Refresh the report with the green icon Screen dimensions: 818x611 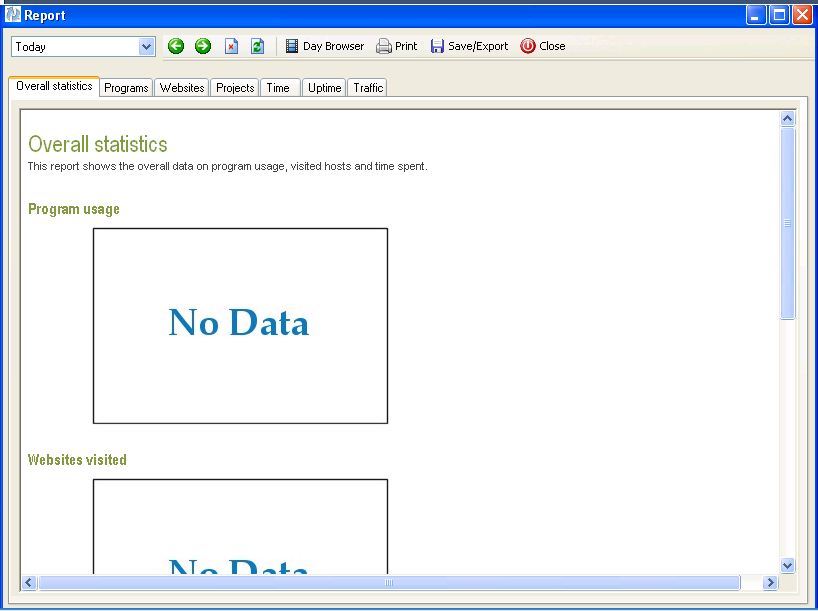(x=257, y=46)
